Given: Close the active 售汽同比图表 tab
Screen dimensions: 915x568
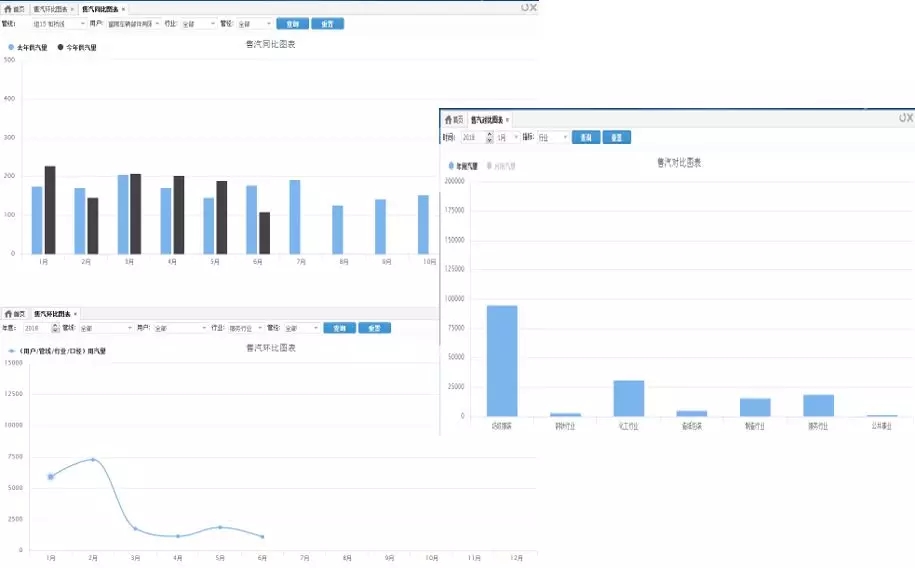Looking at the screenshot, I should coord(123,9).
